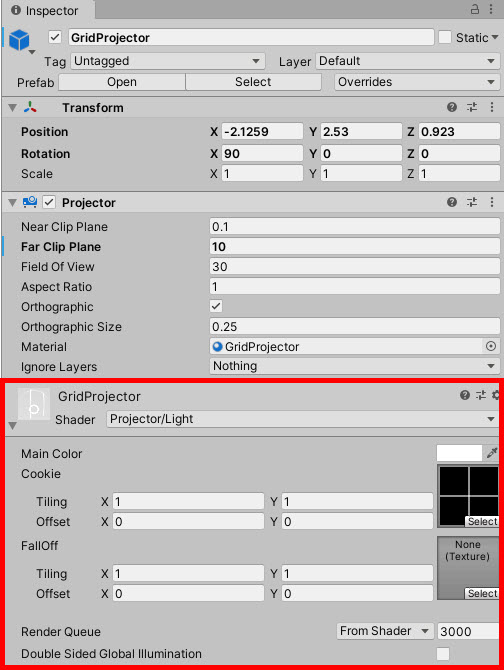
Task: Select the Inspector tab
Action: click(46, 10)
